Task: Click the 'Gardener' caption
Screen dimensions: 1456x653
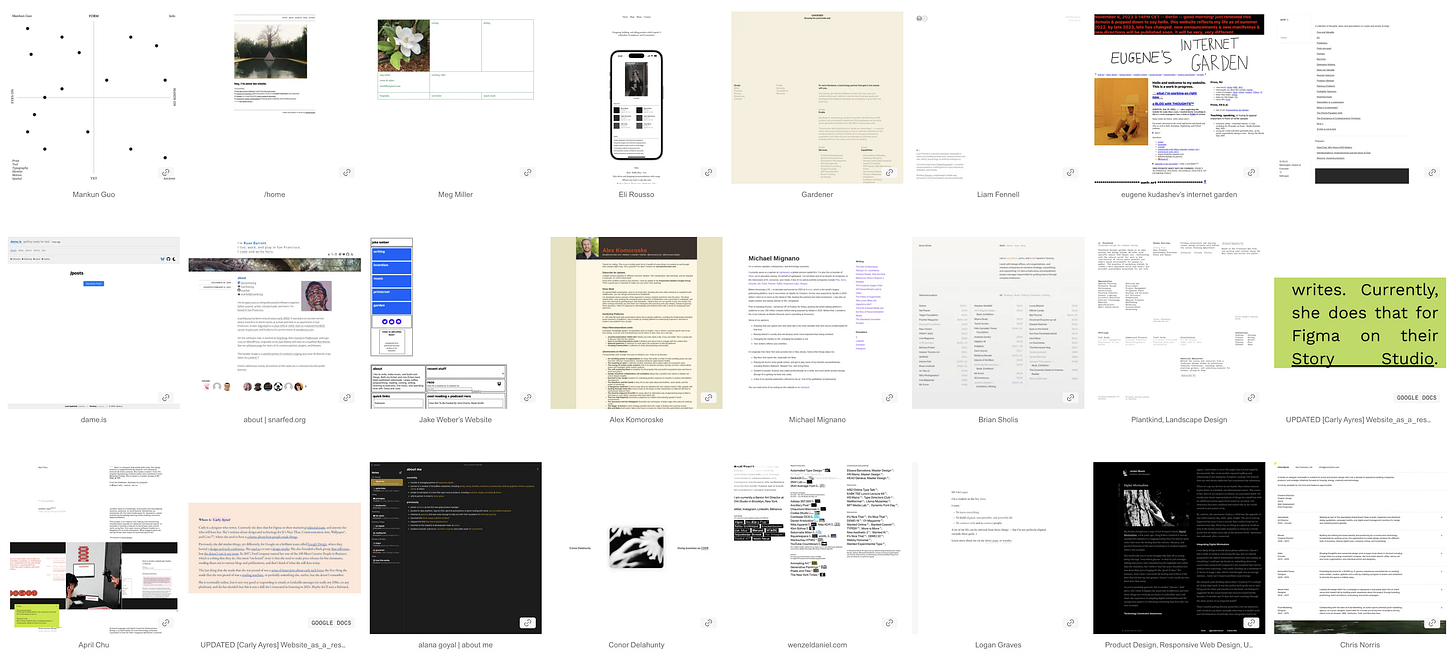Action: click(817, 195)
